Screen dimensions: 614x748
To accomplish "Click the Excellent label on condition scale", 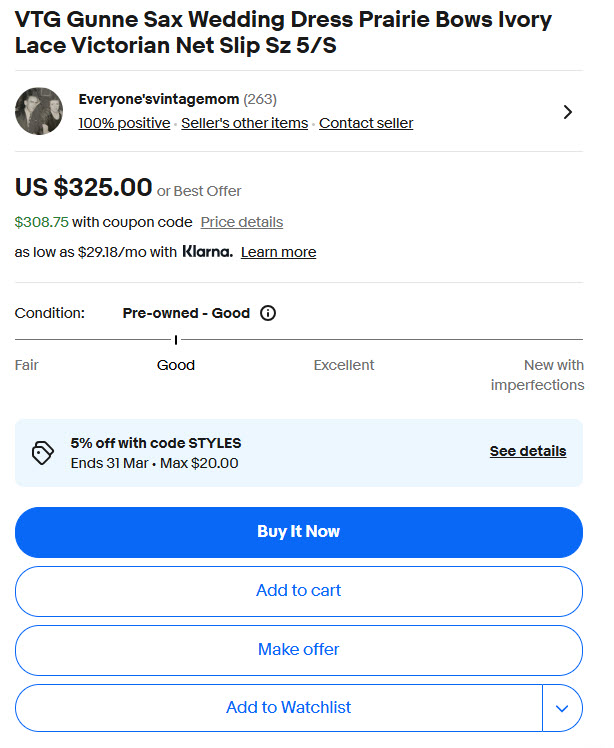I will (344, 365).
